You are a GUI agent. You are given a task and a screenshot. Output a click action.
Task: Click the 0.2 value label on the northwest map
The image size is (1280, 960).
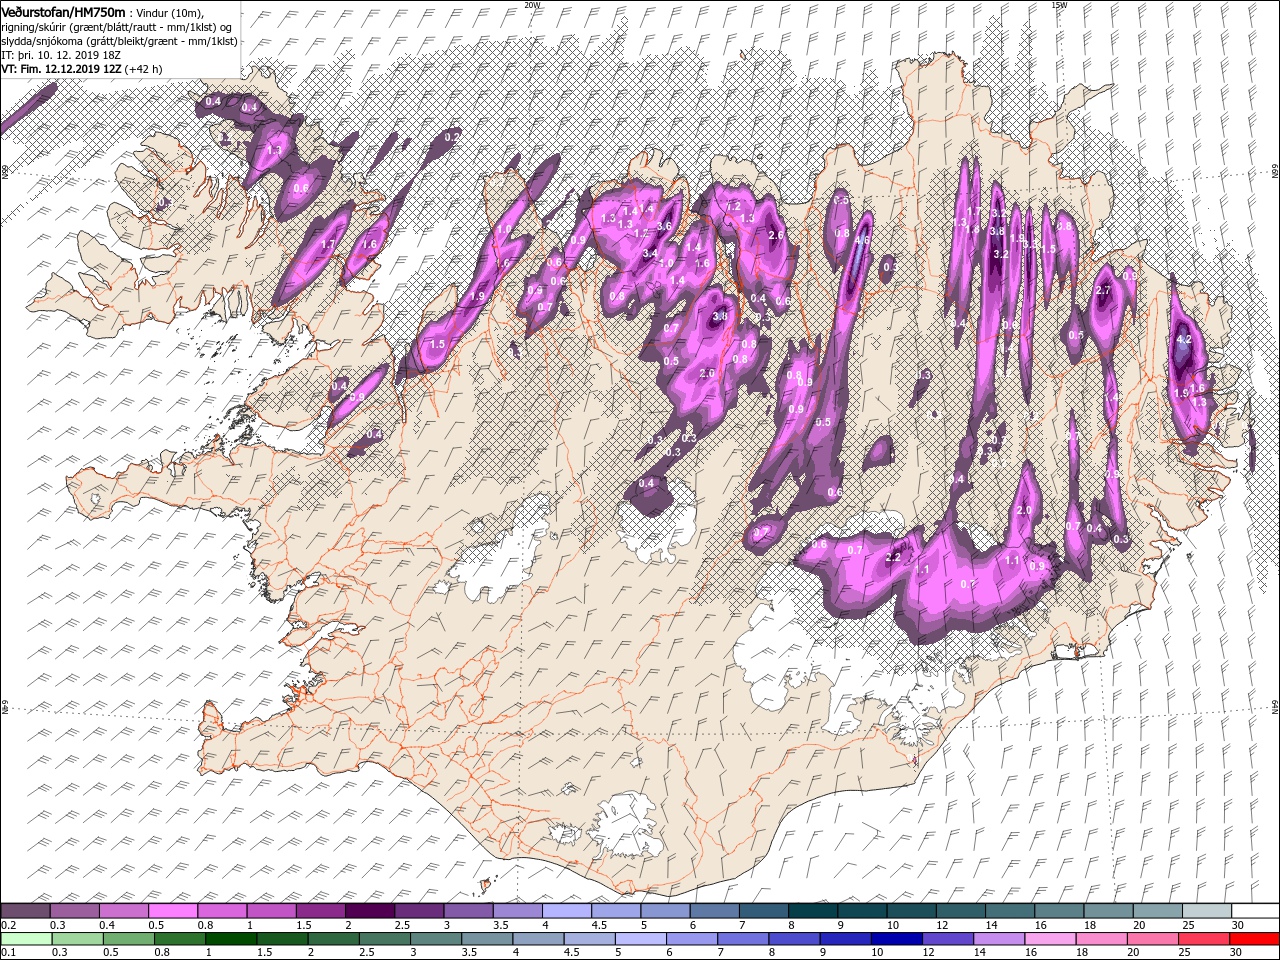(452, 137)
